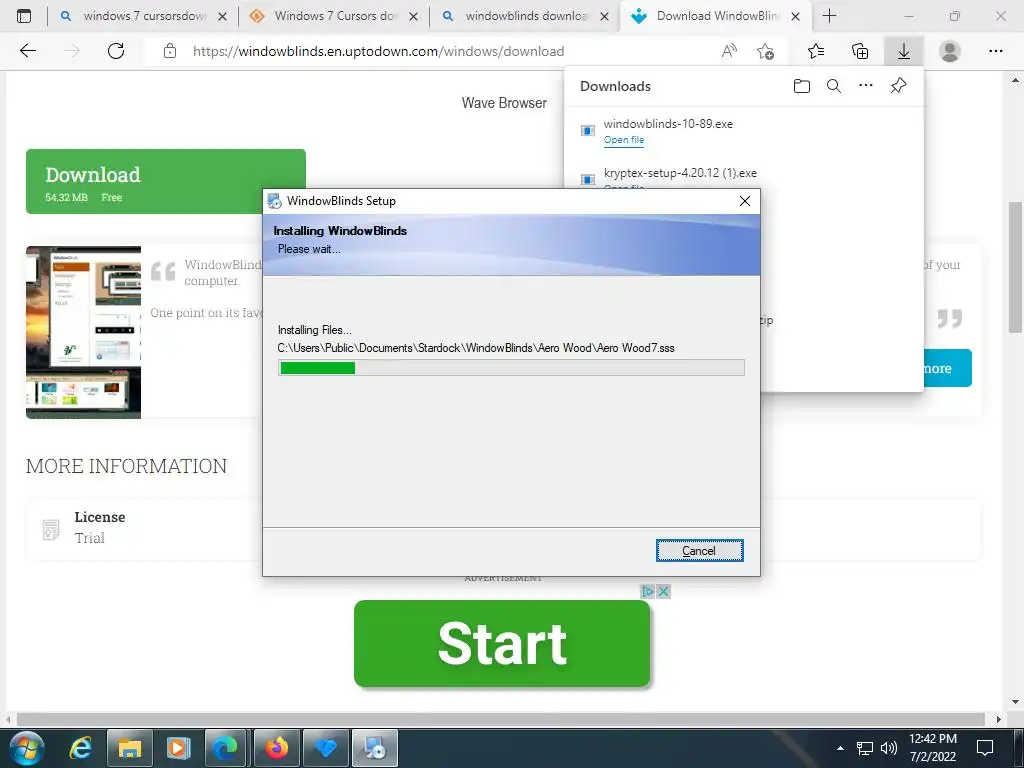
Task: Click the big green Start ad button
Action: click(x=502, y=644)
